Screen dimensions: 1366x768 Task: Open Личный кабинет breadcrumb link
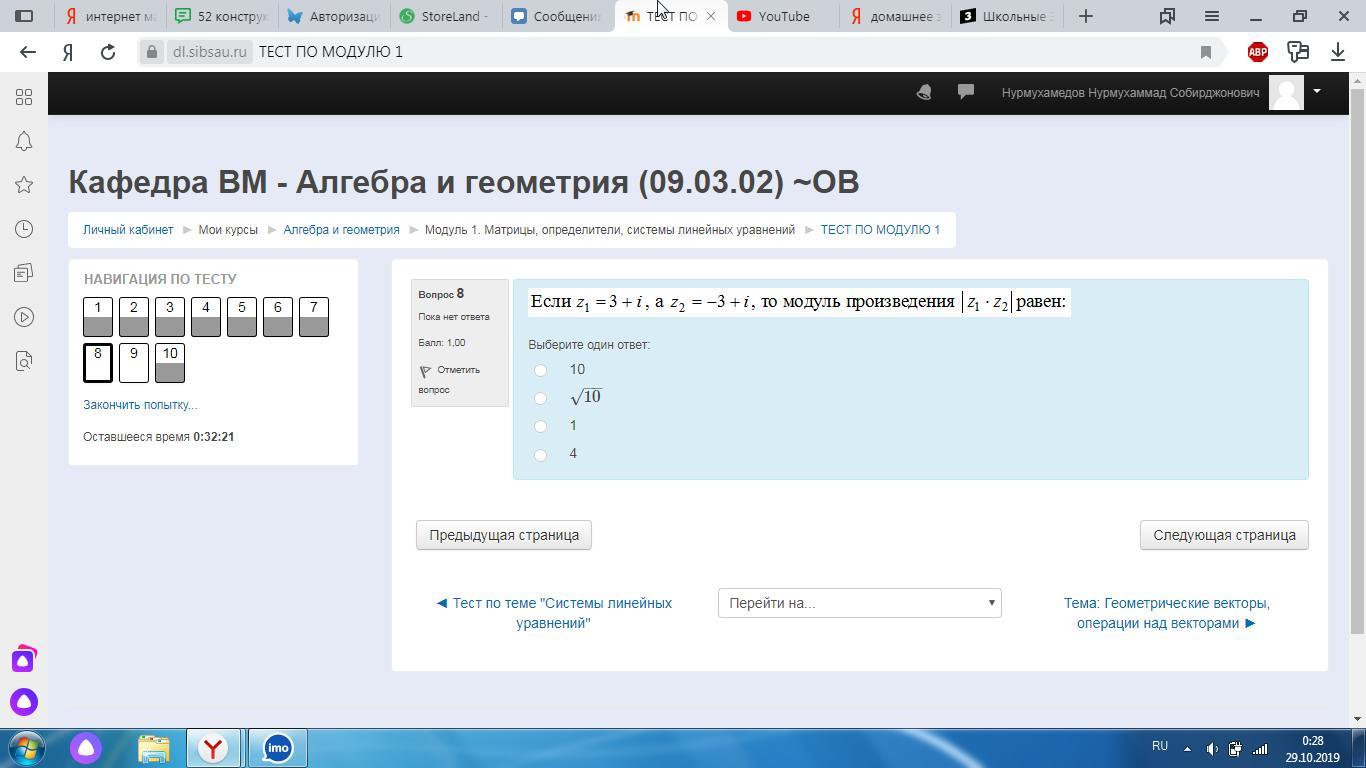128,230
